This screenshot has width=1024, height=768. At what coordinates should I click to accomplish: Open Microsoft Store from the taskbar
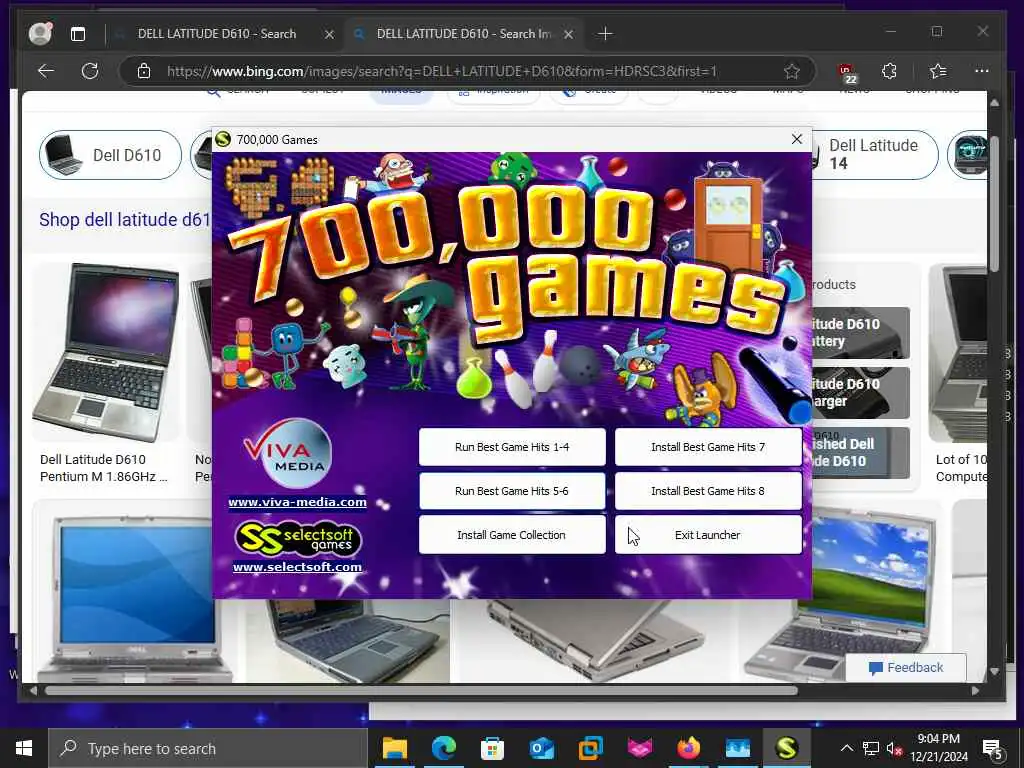(x=492, y=748)
